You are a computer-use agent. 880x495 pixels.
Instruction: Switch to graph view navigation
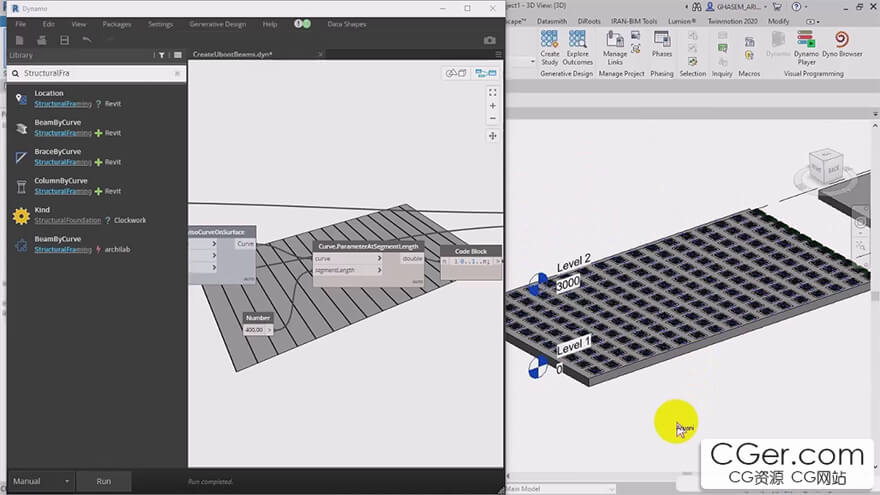(x=486, y=73)
